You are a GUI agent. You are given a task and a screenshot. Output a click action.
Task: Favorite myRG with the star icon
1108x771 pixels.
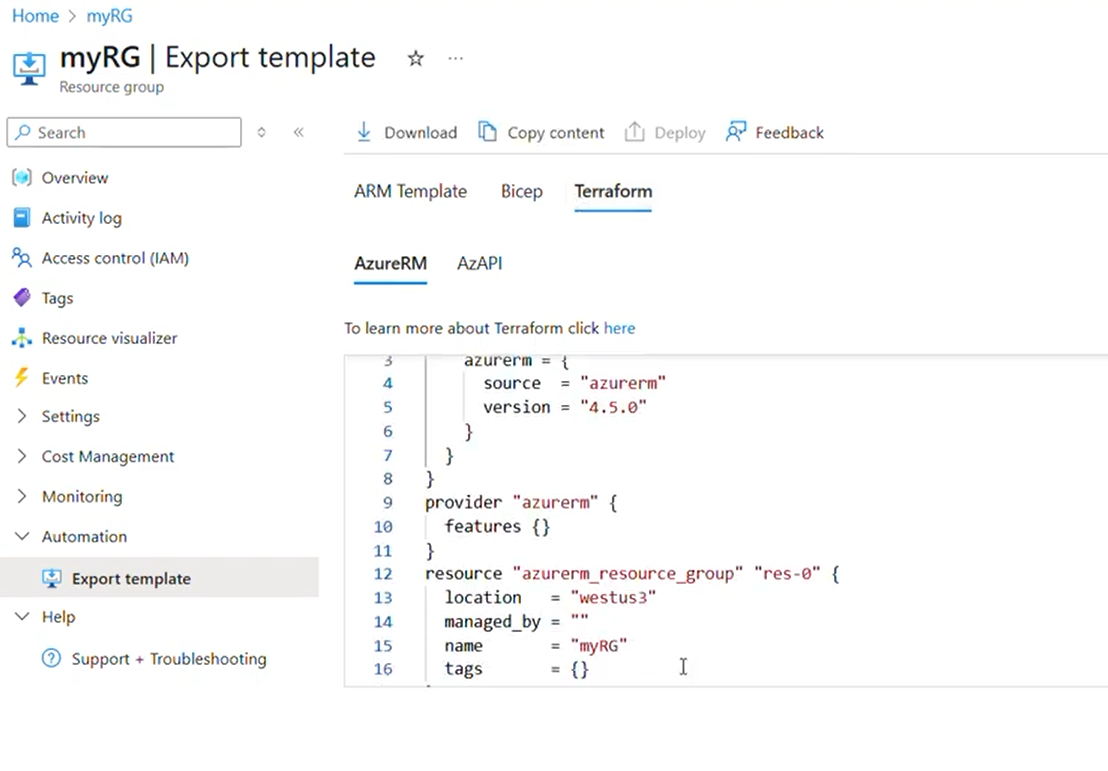click(416, 59)
